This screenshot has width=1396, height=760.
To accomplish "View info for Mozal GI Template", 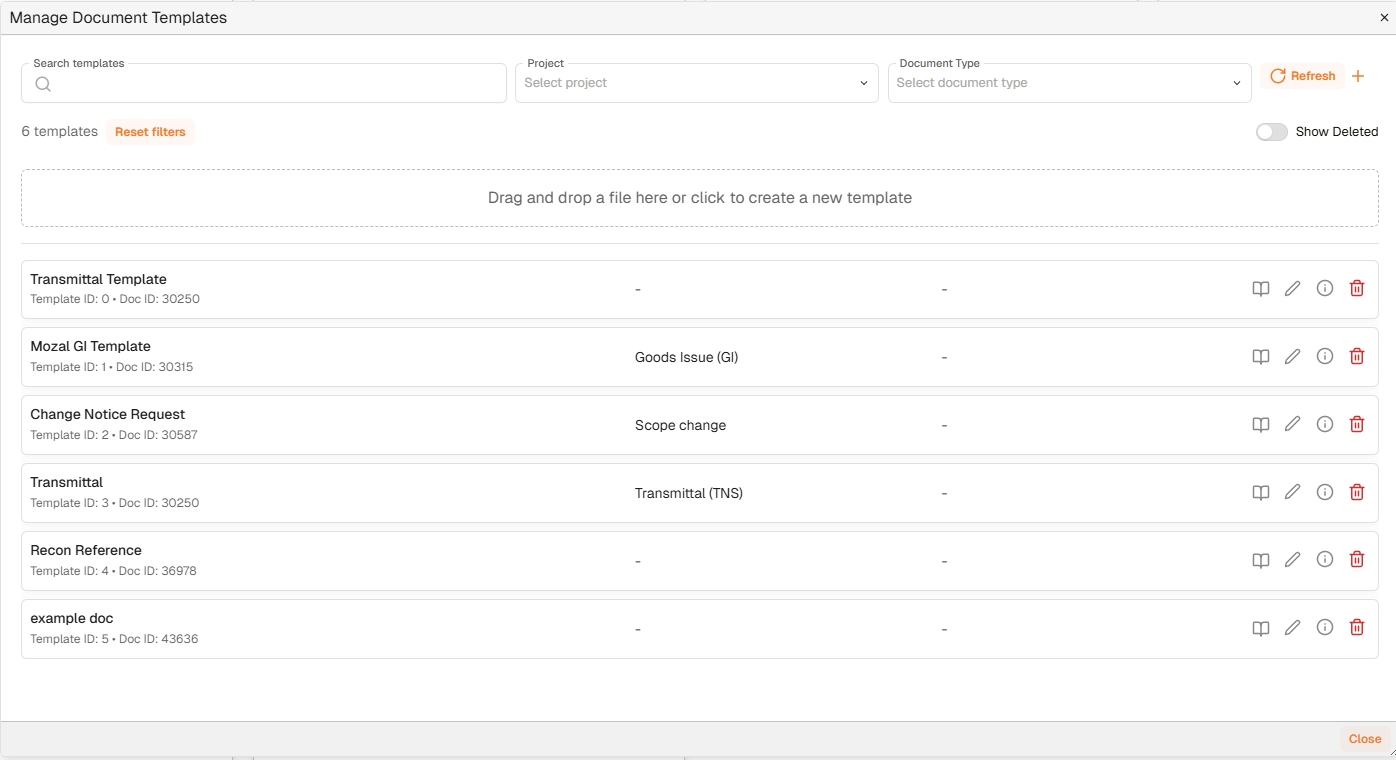I will coord(1325,357).
